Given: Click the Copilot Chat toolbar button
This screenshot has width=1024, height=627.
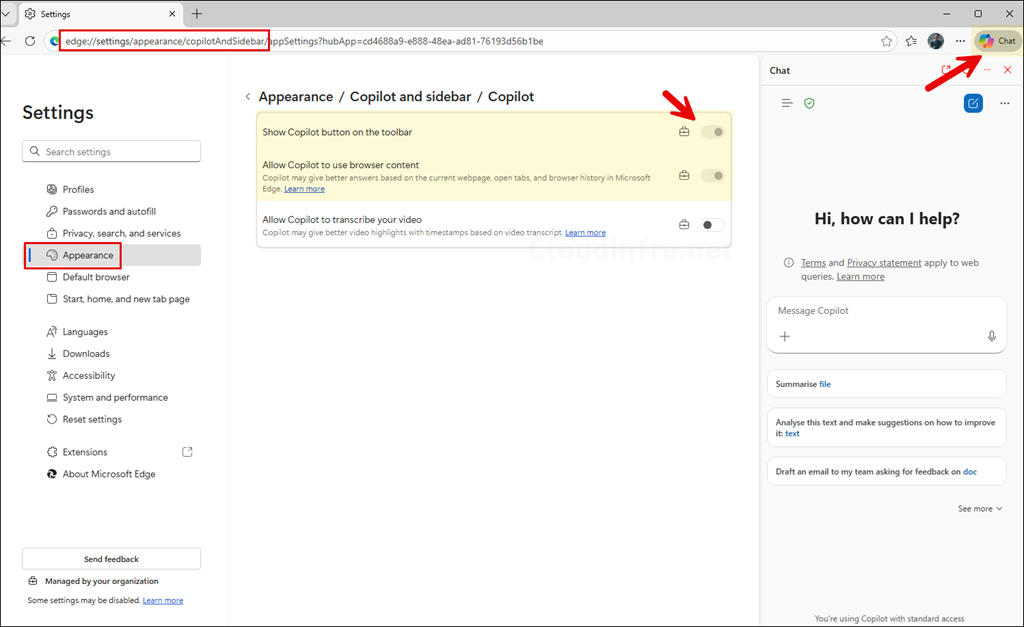Looking at the screenshot, I should pos(997,41).
